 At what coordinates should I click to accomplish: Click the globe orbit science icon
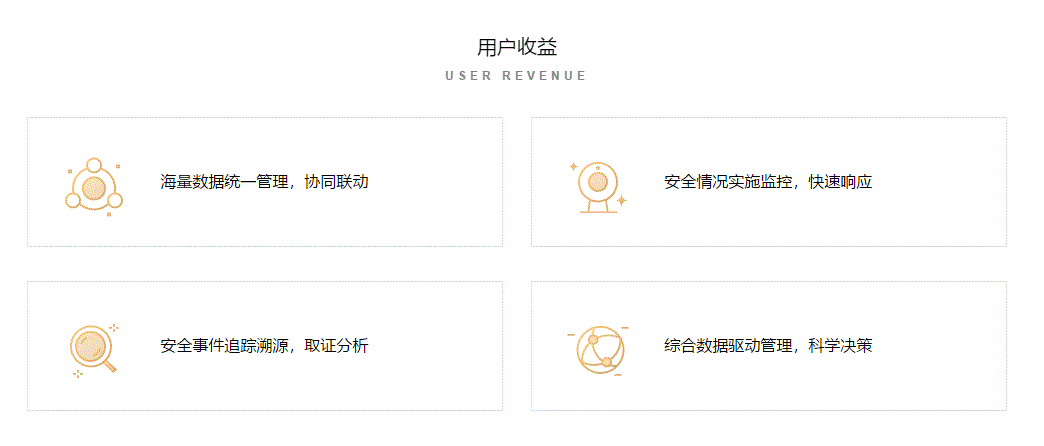click(600, 350)
